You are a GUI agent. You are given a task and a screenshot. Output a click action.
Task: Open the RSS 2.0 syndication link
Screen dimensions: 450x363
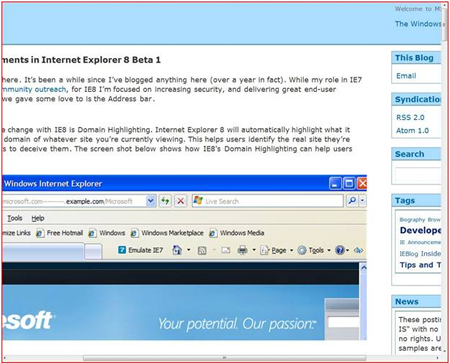410,117
